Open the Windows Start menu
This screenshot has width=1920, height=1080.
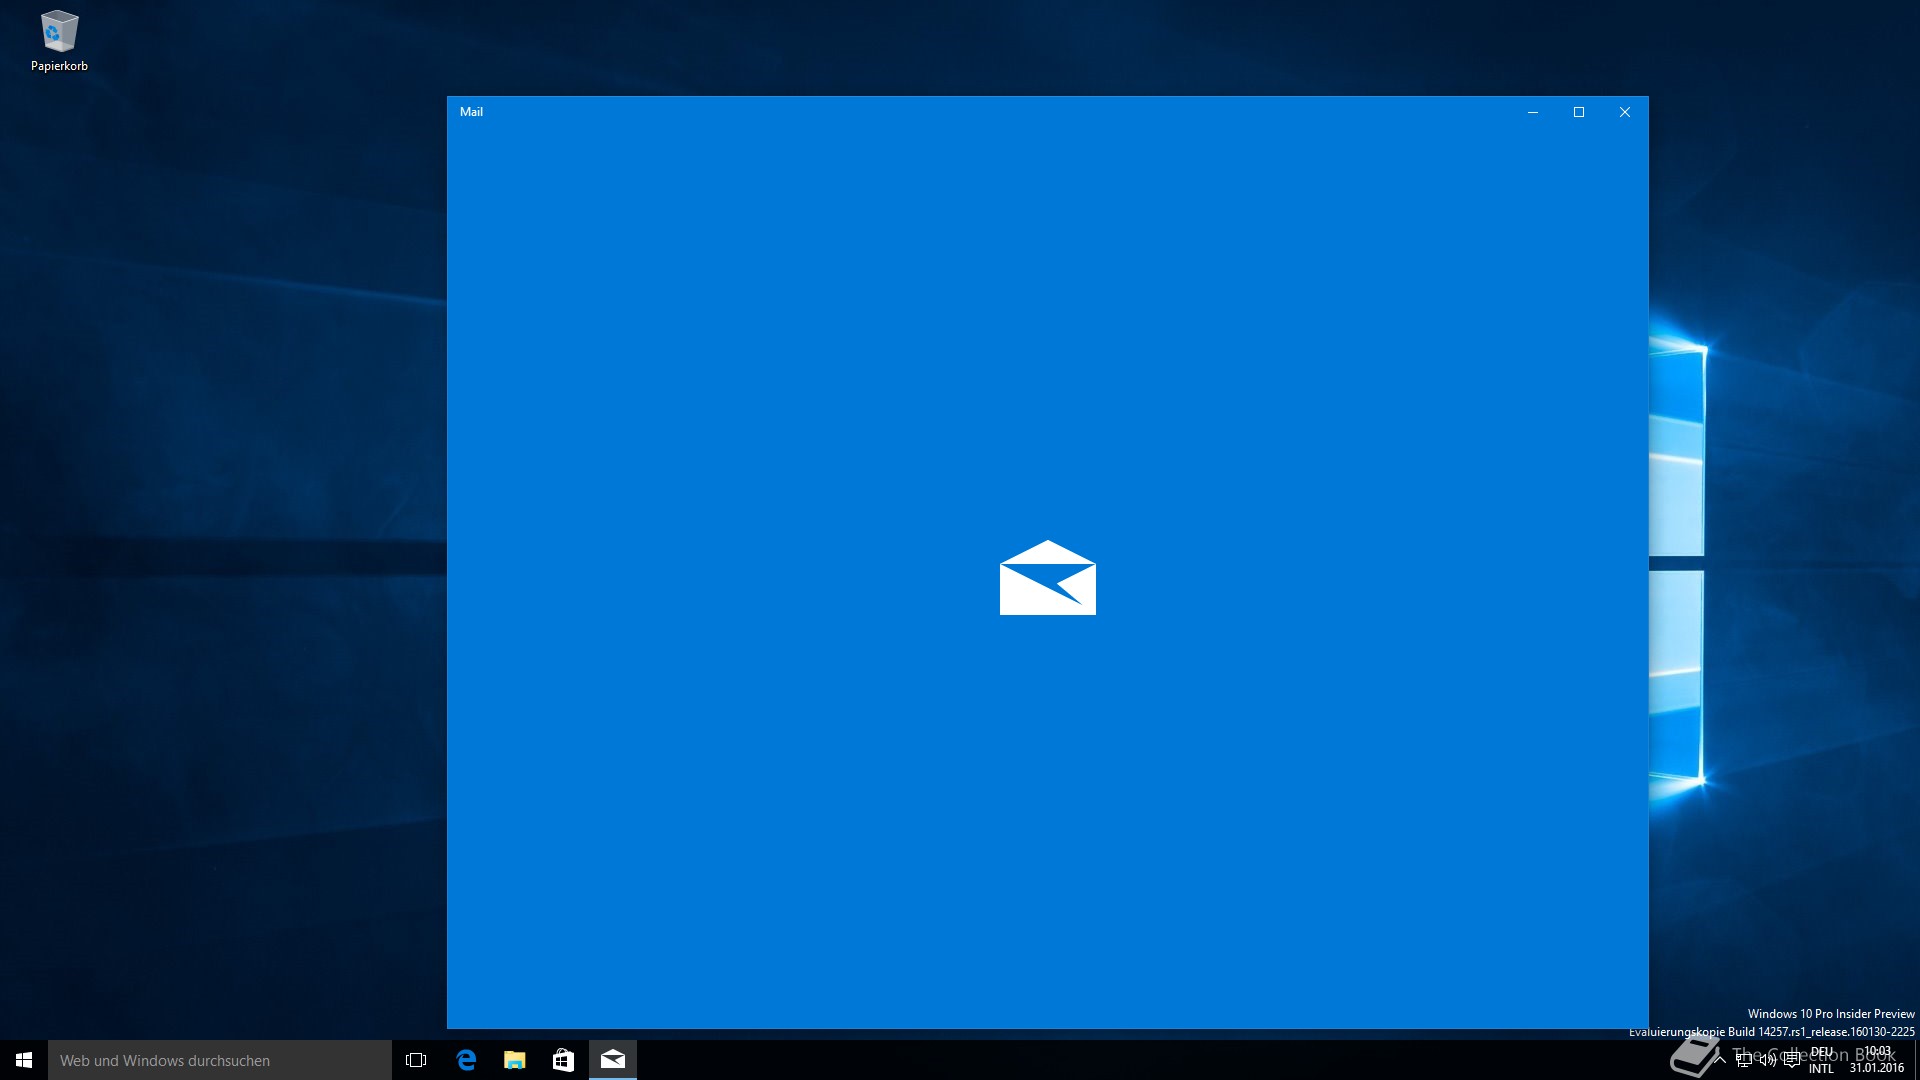click(x=24, y=1060)
